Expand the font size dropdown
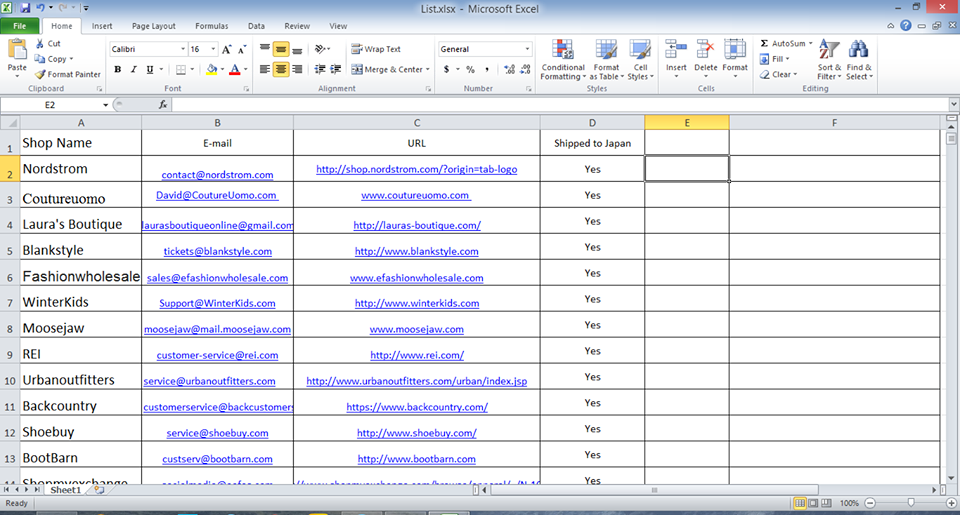The height and width of the screenshot is (515, 960). point(213,49)
